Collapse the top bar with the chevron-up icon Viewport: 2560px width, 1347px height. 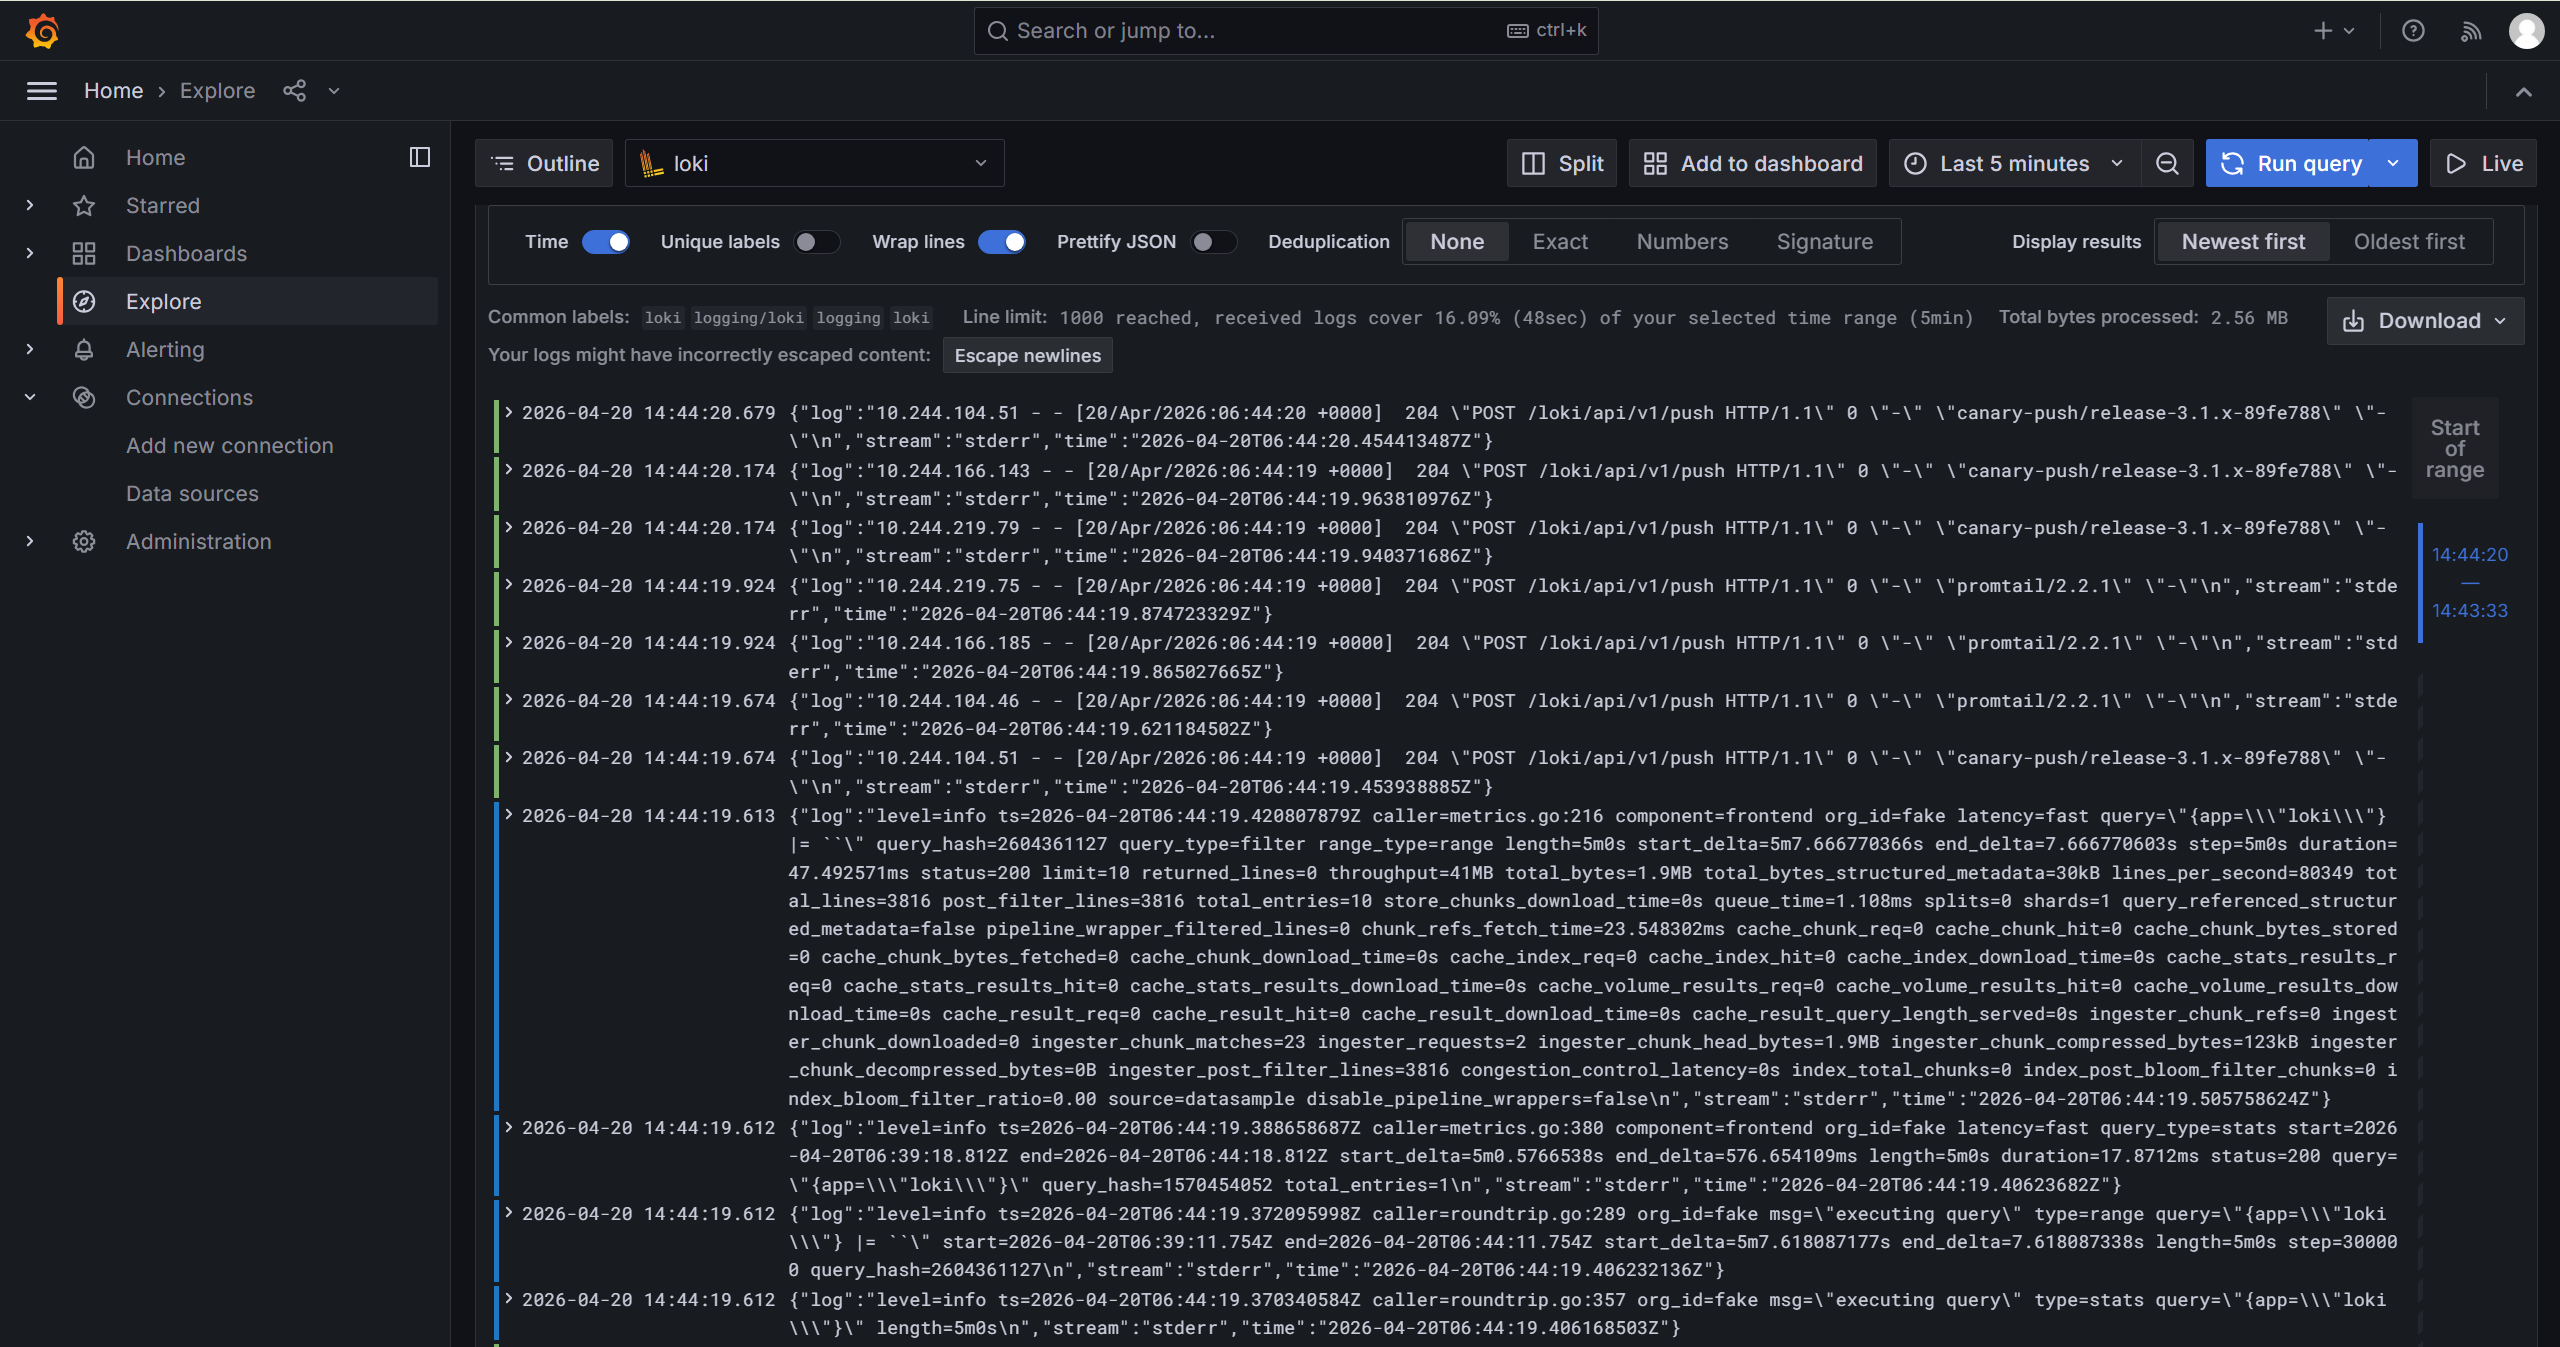pyautogui.click(x=2524, y=91)
